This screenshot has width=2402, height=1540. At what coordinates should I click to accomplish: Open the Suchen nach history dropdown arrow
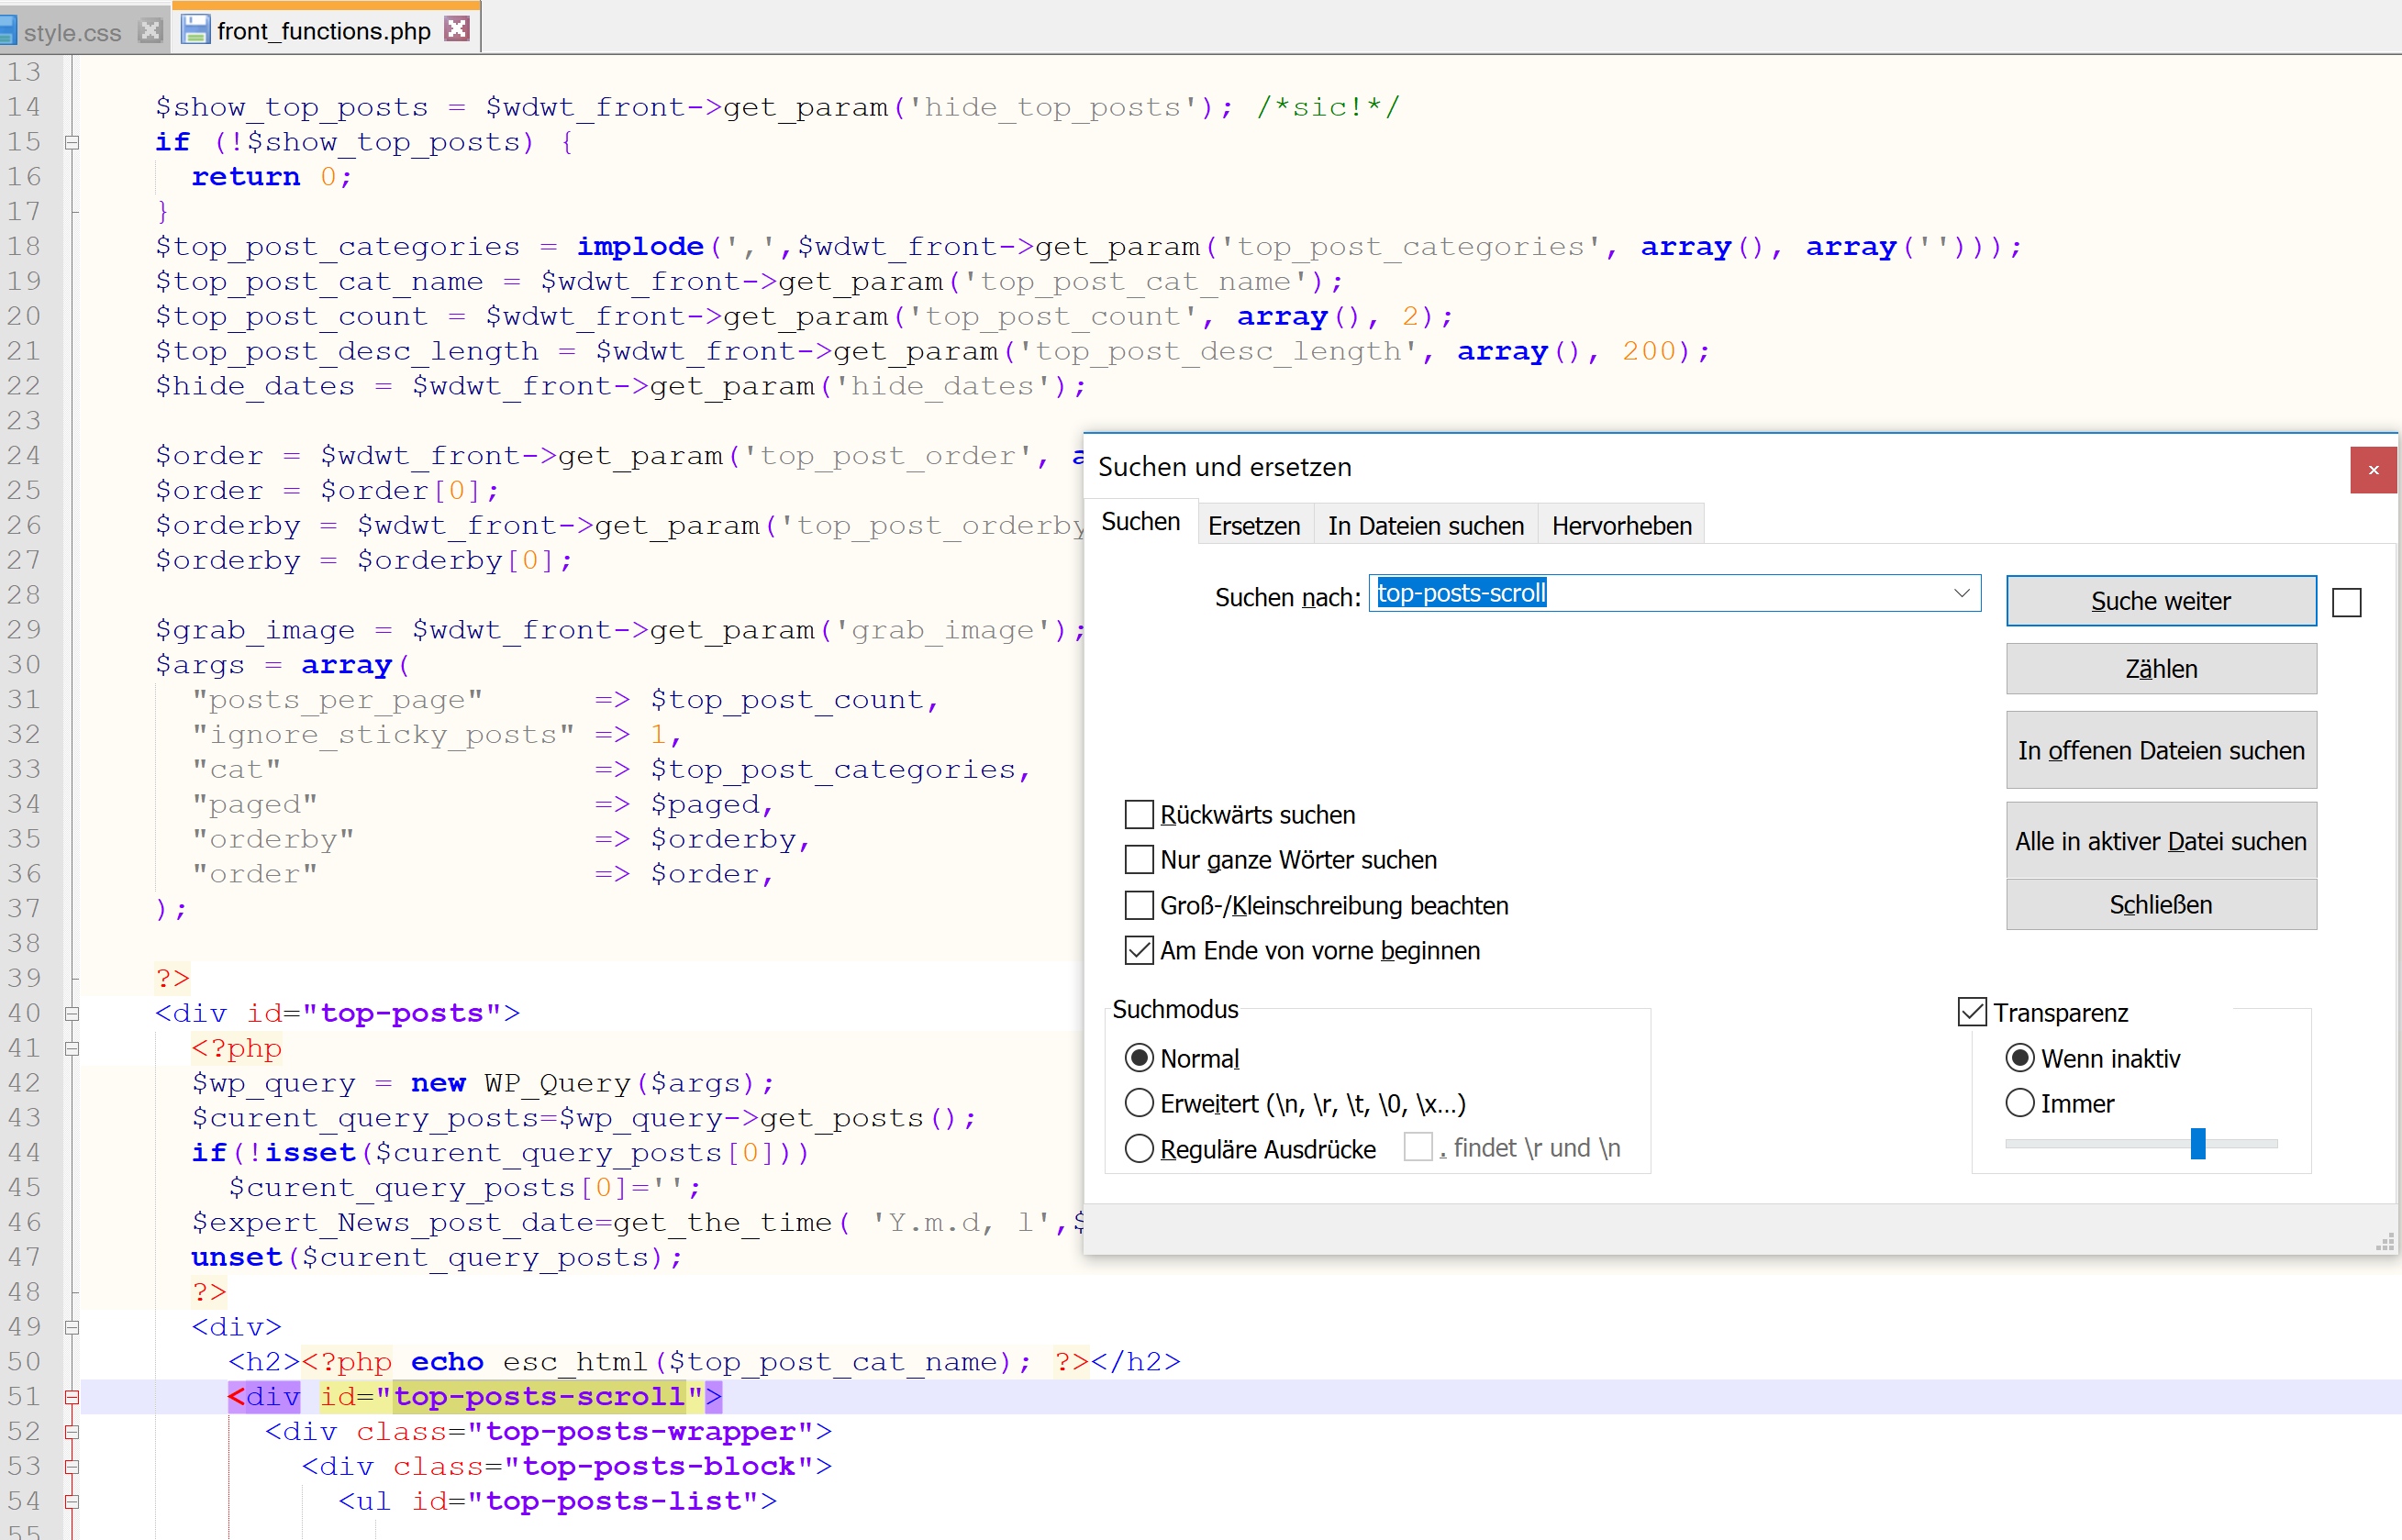(1962, 593)
